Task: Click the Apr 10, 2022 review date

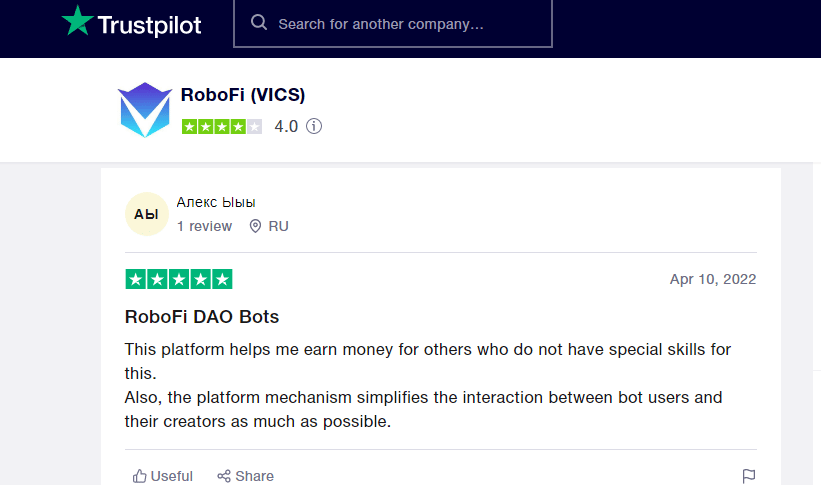Action: click(x=712, y=279)
